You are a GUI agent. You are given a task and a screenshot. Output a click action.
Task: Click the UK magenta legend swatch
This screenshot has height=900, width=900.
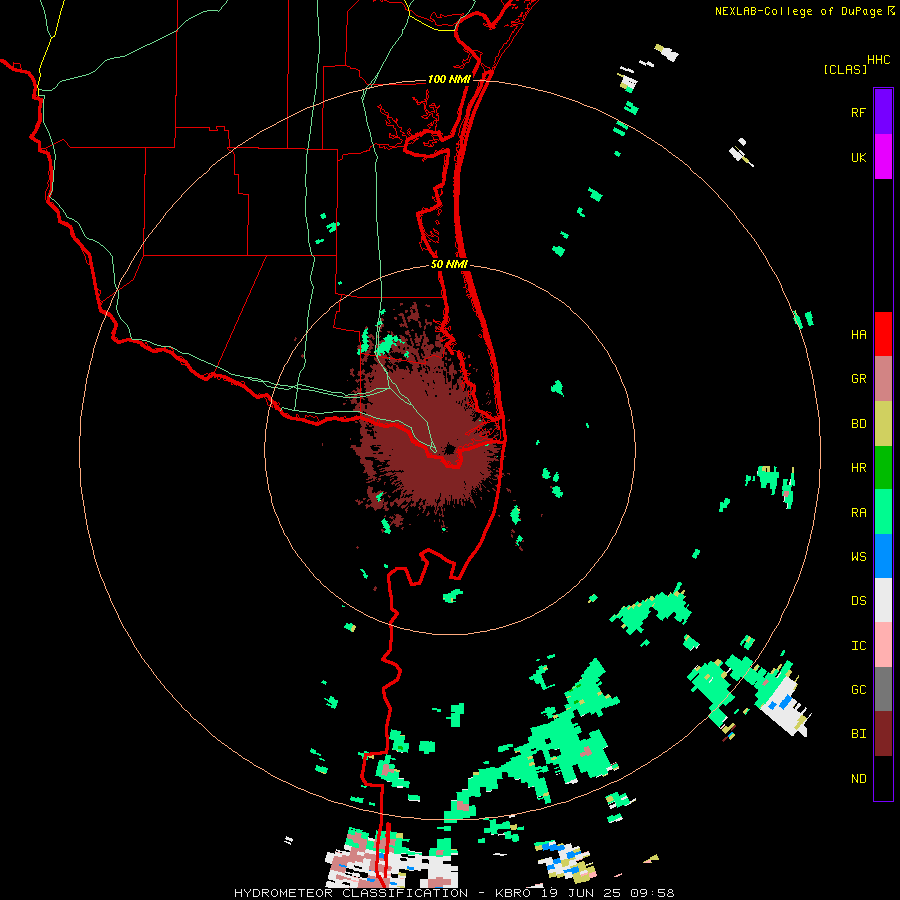click(883, 156)
